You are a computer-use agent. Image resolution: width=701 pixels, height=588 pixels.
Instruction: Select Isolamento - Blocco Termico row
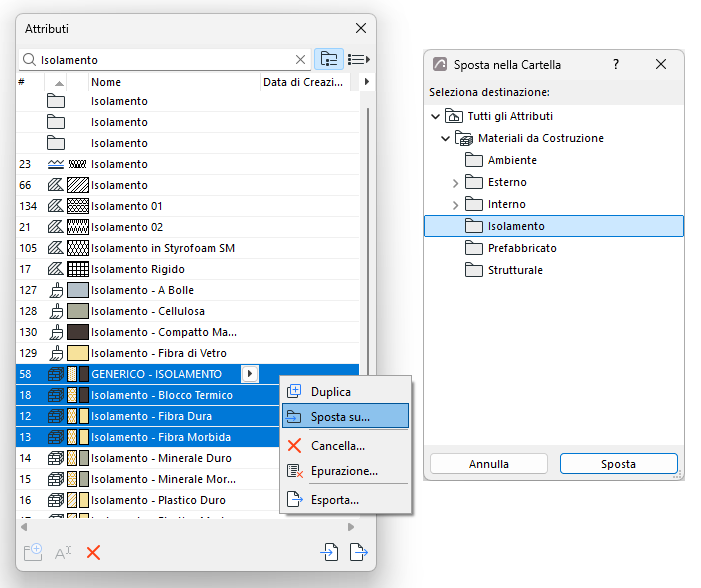[148, 395]
